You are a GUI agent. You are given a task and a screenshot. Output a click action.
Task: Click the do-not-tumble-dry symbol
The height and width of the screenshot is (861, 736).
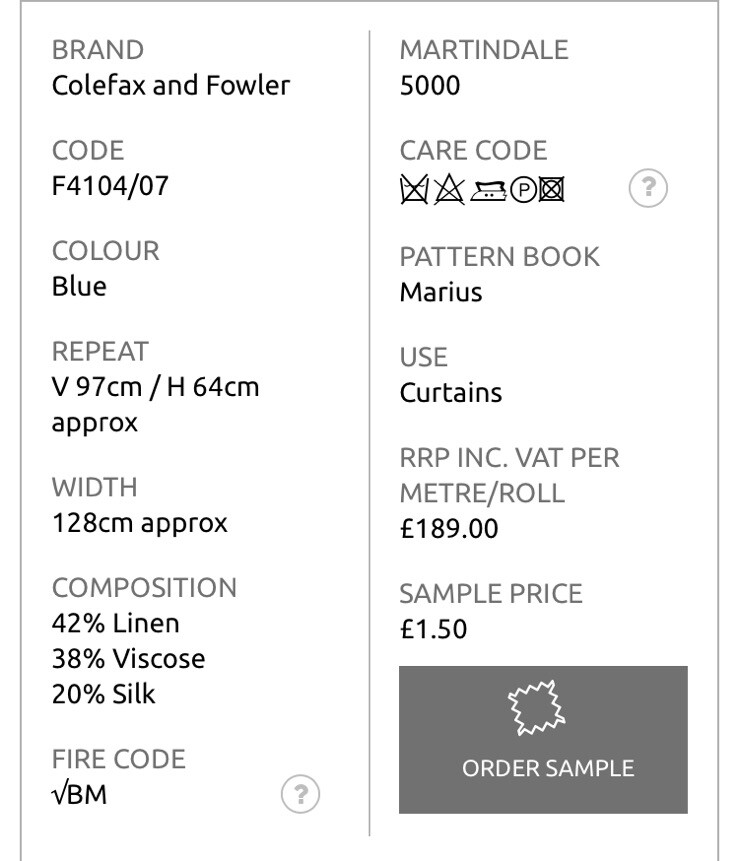pyautogui.click(x=551, y=190)
